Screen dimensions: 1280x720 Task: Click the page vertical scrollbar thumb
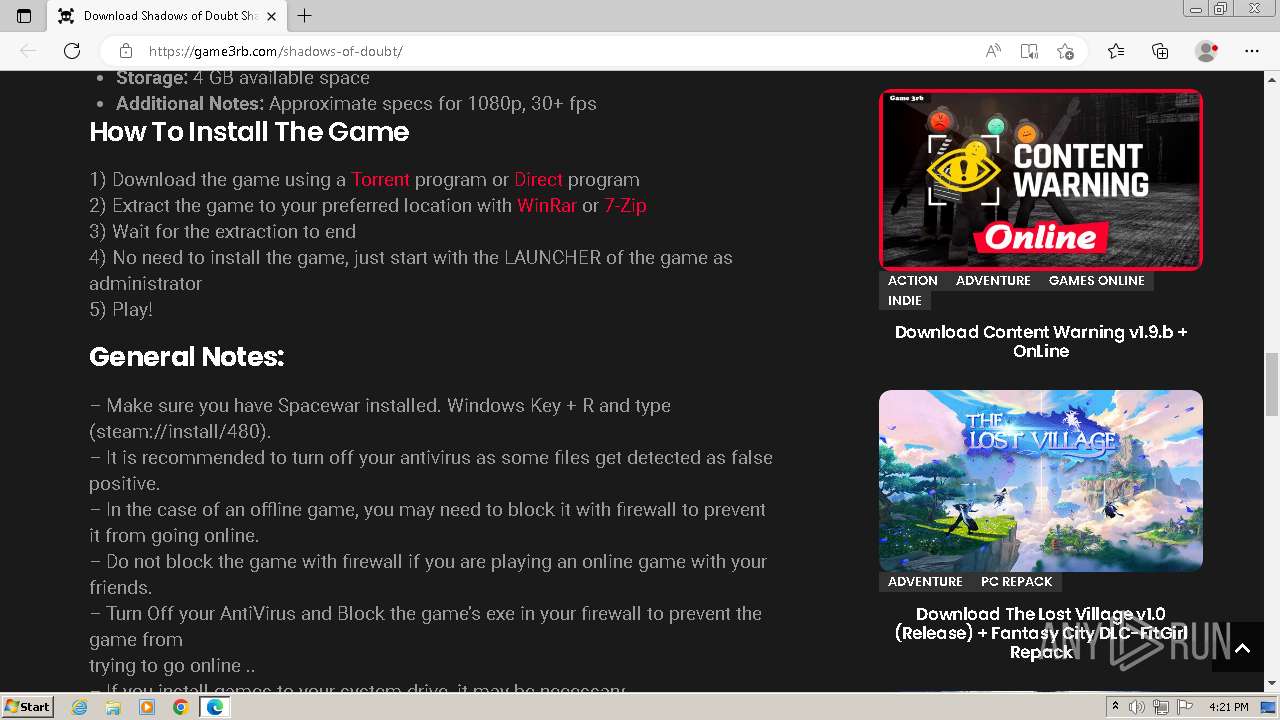click(x=1272, y=384)
